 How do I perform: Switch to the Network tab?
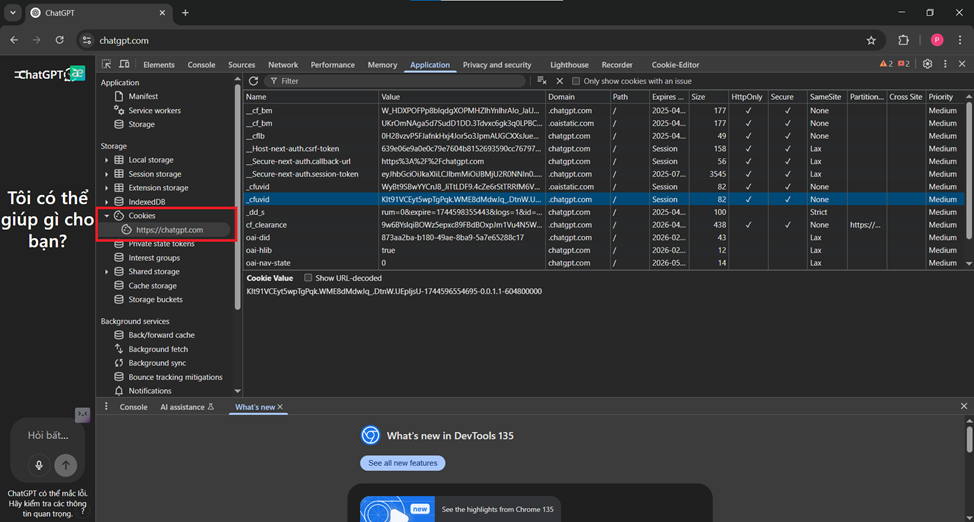(283, 65)
